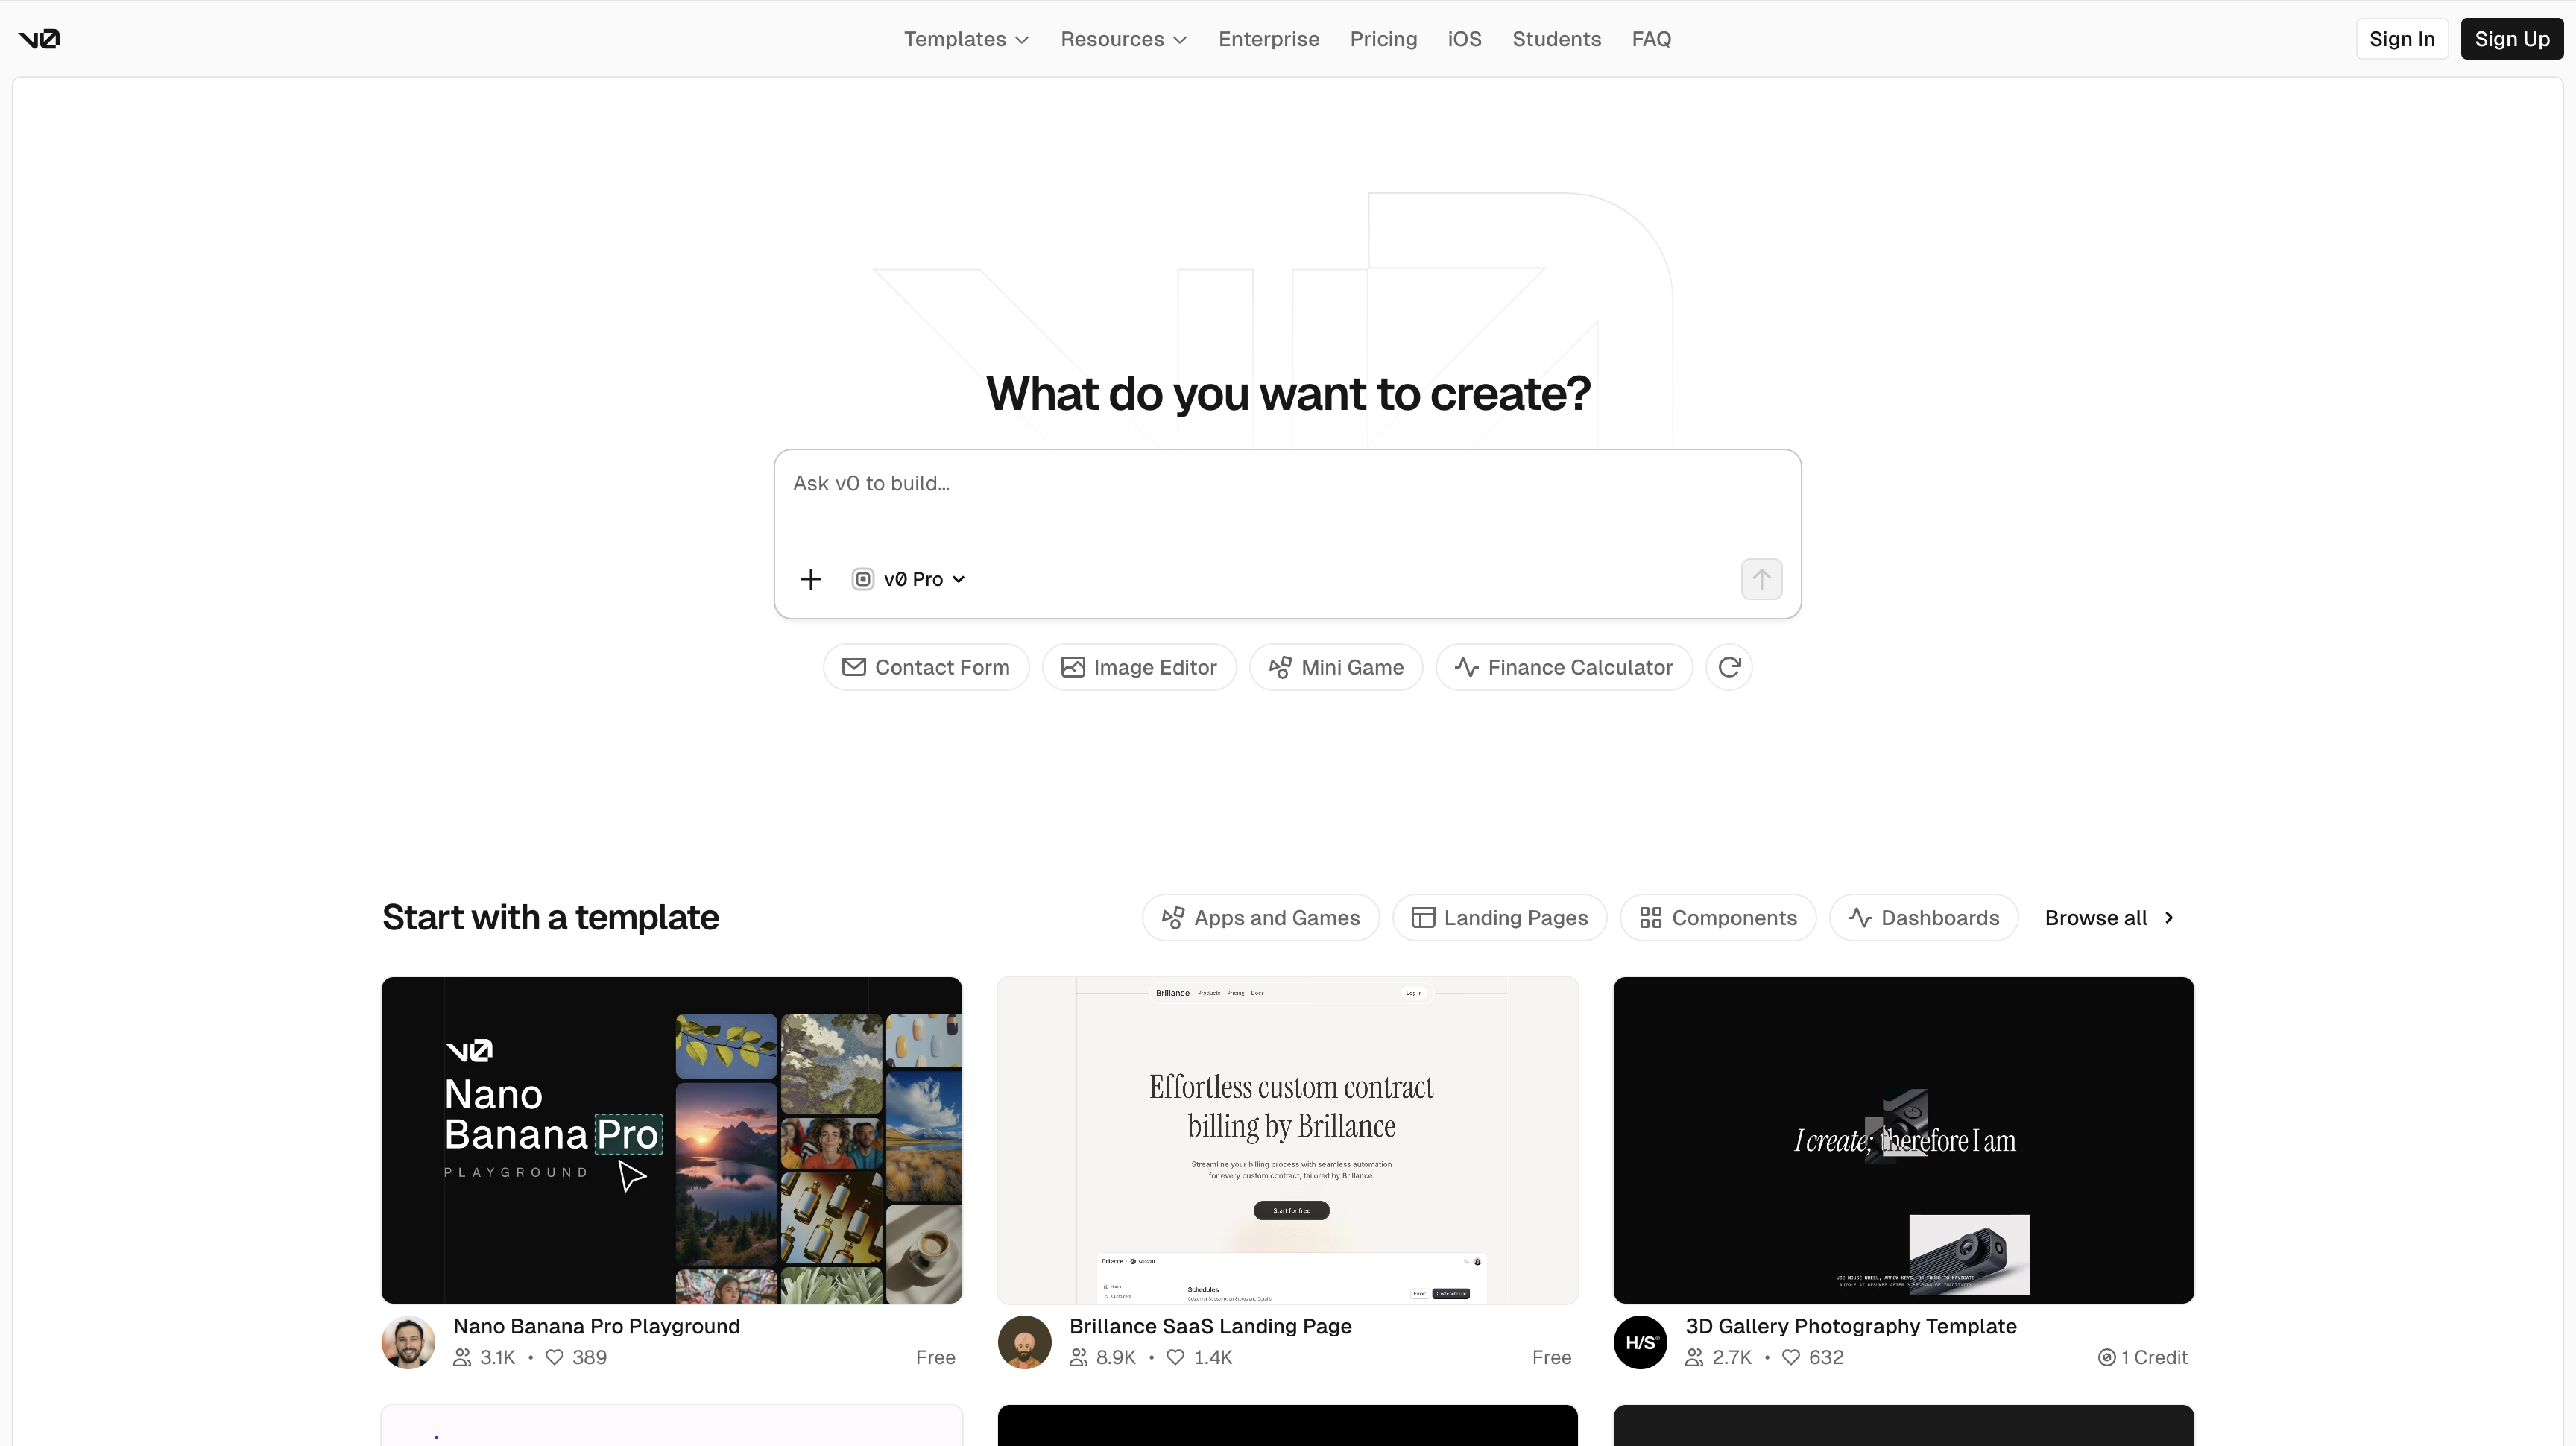Select the Image Editor suggestion
Viewport: 2576px width, 1446px height.
click(1139, 667)
